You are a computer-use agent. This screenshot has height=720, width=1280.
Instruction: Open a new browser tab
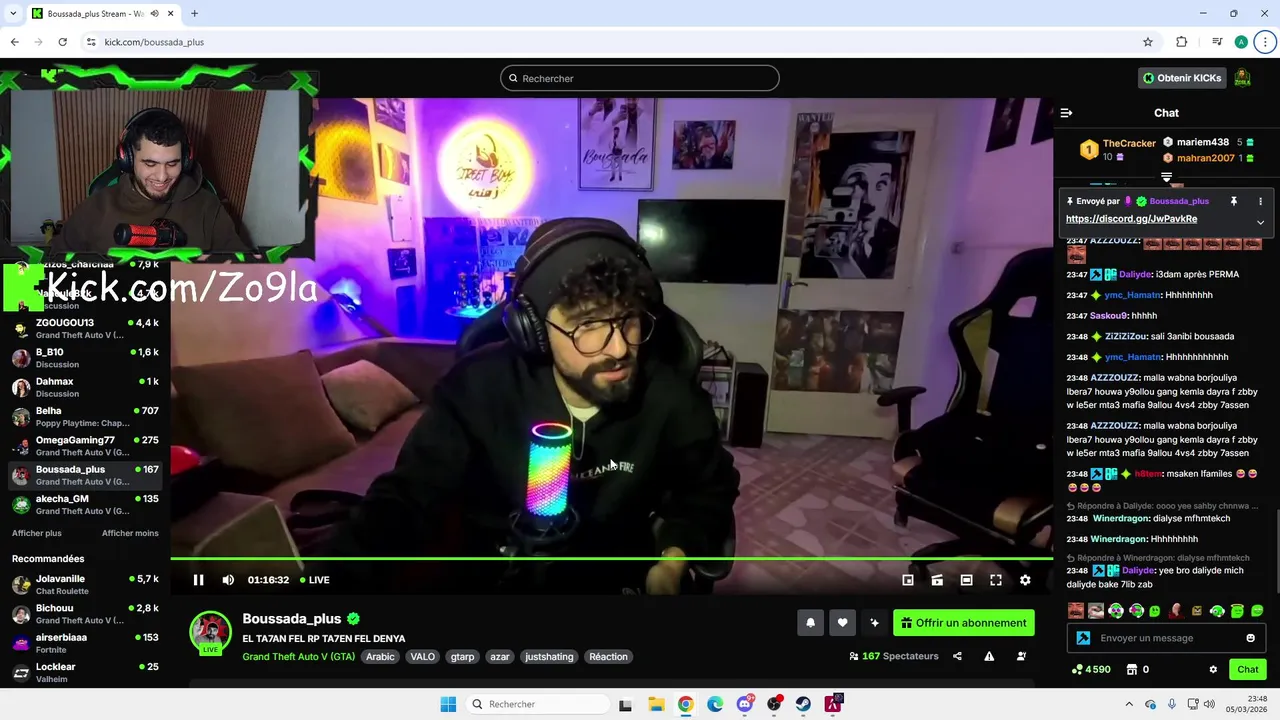[x=194, y=13]
